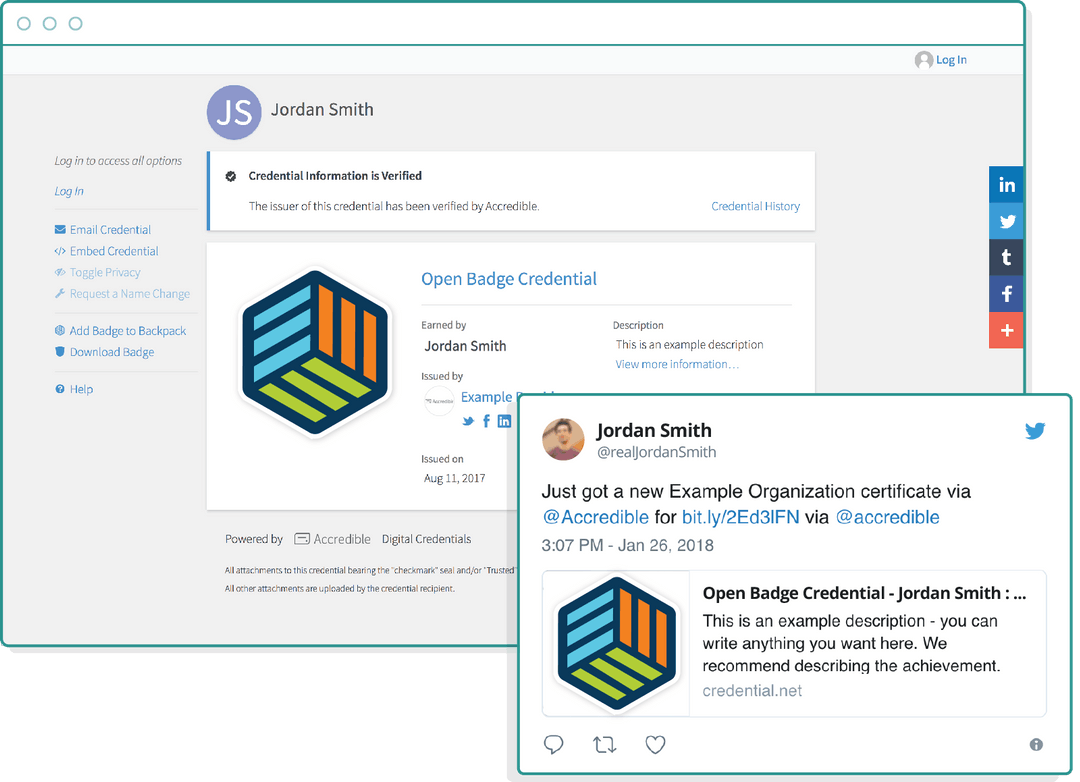
Task: Click the verified checkmark seal icon
Action: tap(231, 176)
